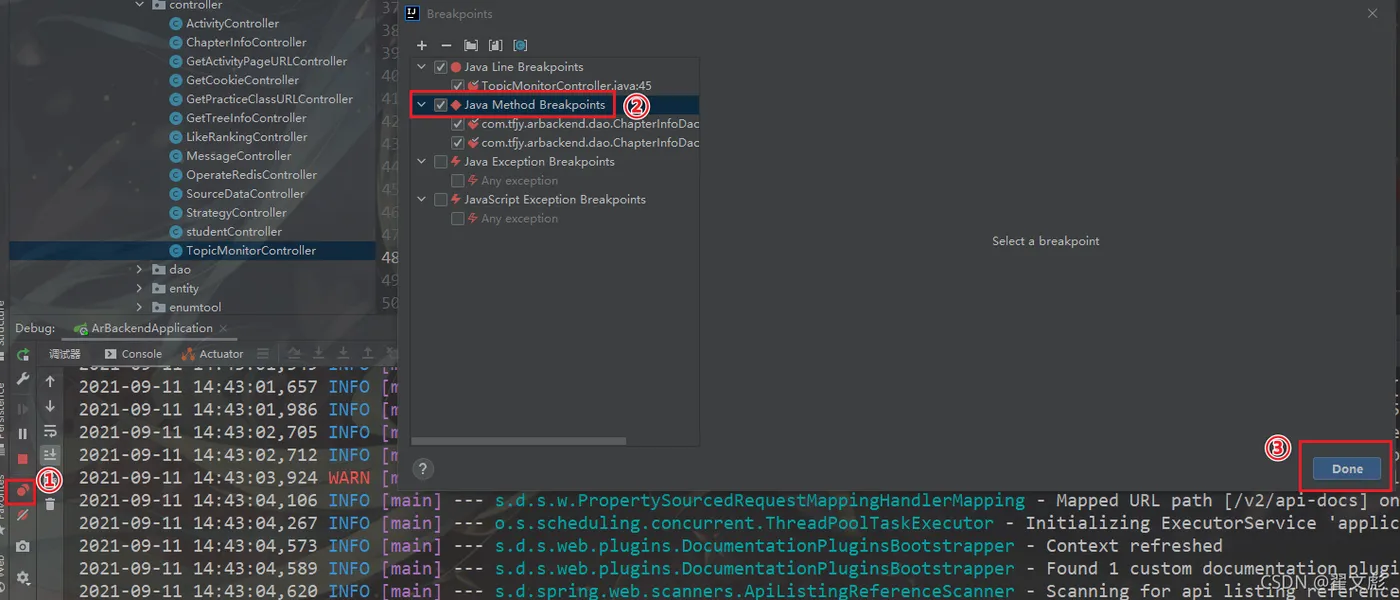Open run configuration wrench icon
The height and width of the screenshot is (600, 1400).
(23, 381)
